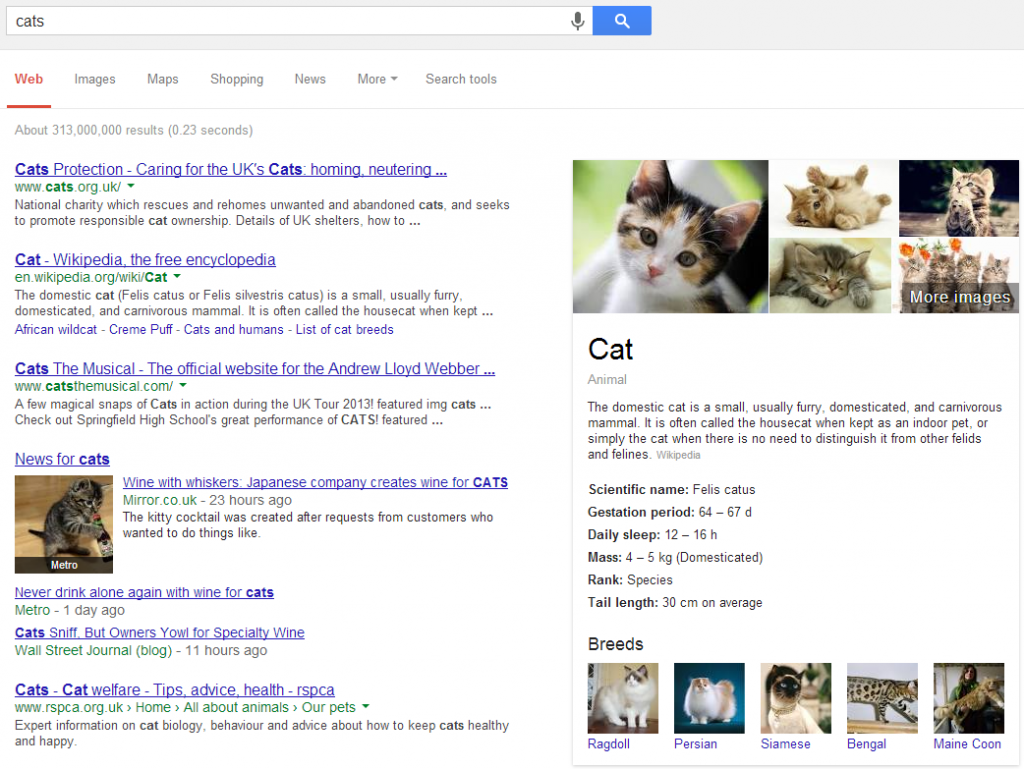Image resolution: width=1024 pixels, height=769 pixels.
Task: Click the Ragdoll breed thumbnail
Action: click(623, 698)
